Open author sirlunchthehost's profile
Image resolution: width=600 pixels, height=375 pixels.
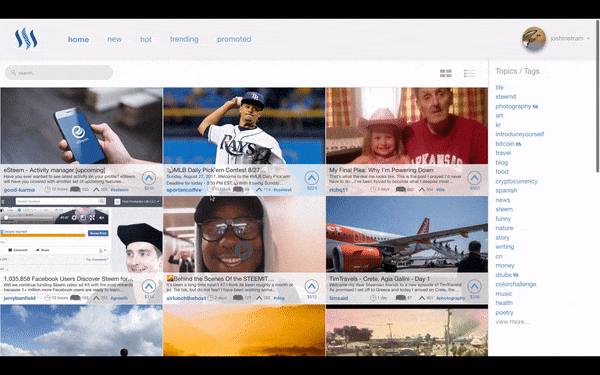point(186,298)
